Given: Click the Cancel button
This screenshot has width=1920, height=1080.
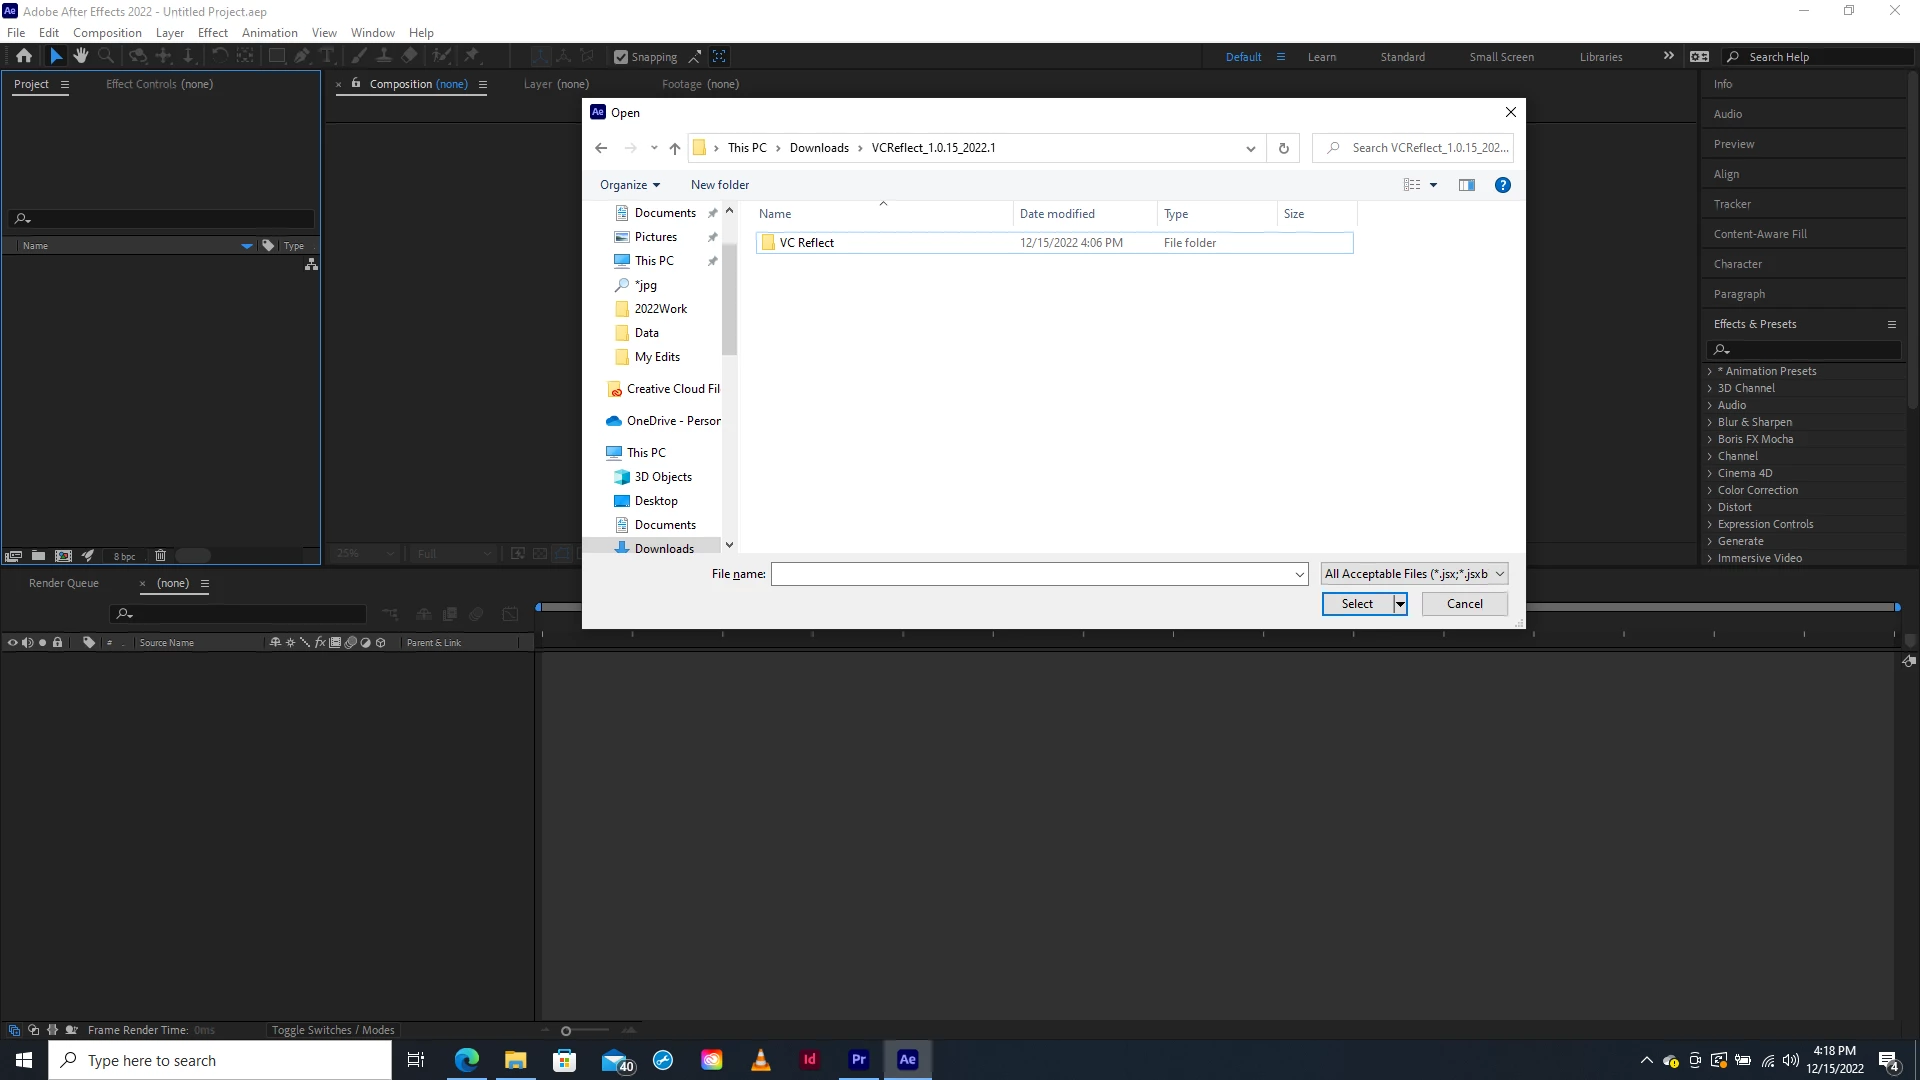Looking at the screenshot, I should coord(1464,604).
